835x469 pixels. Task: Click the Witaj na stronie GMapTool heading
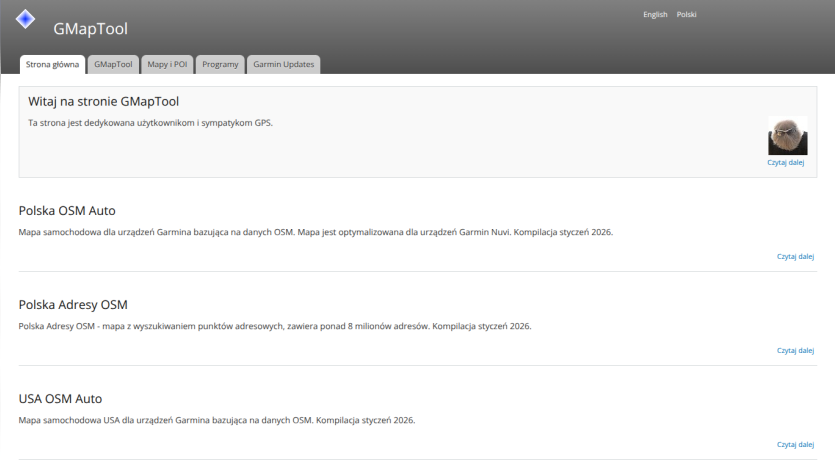[103, 101]
